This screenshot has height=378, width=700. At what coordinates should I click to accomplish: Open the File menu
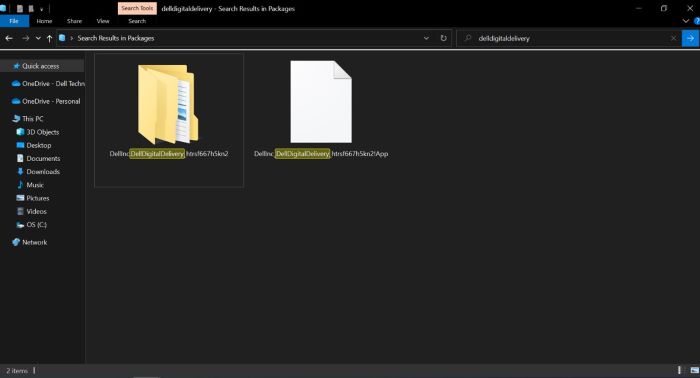[x=14, y=21]
